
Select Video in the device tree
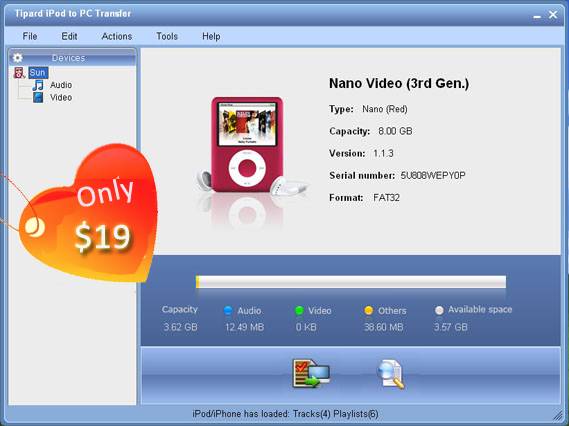pos(61,98)
